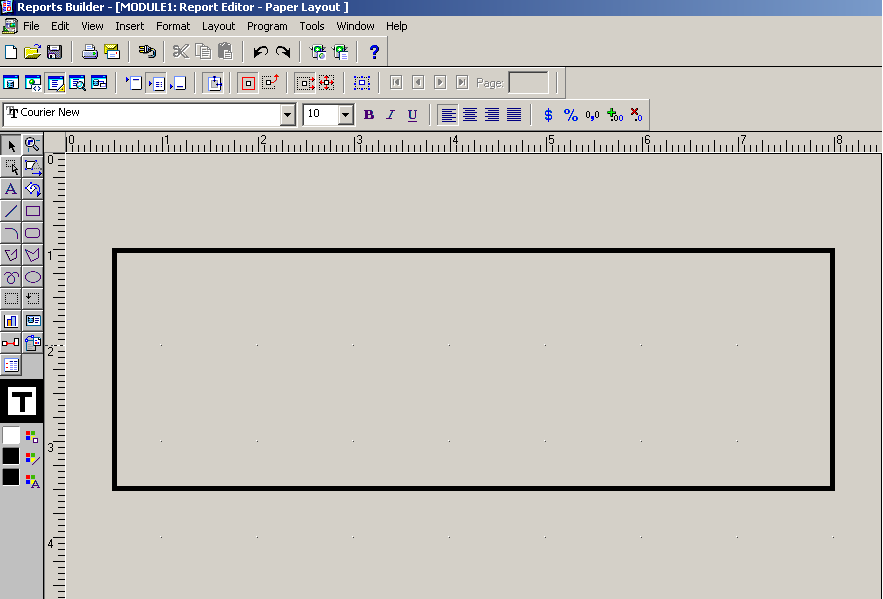Toggle Underline text formatting
The width and height of the screenshot is (883, 599).
pos(412,115)
